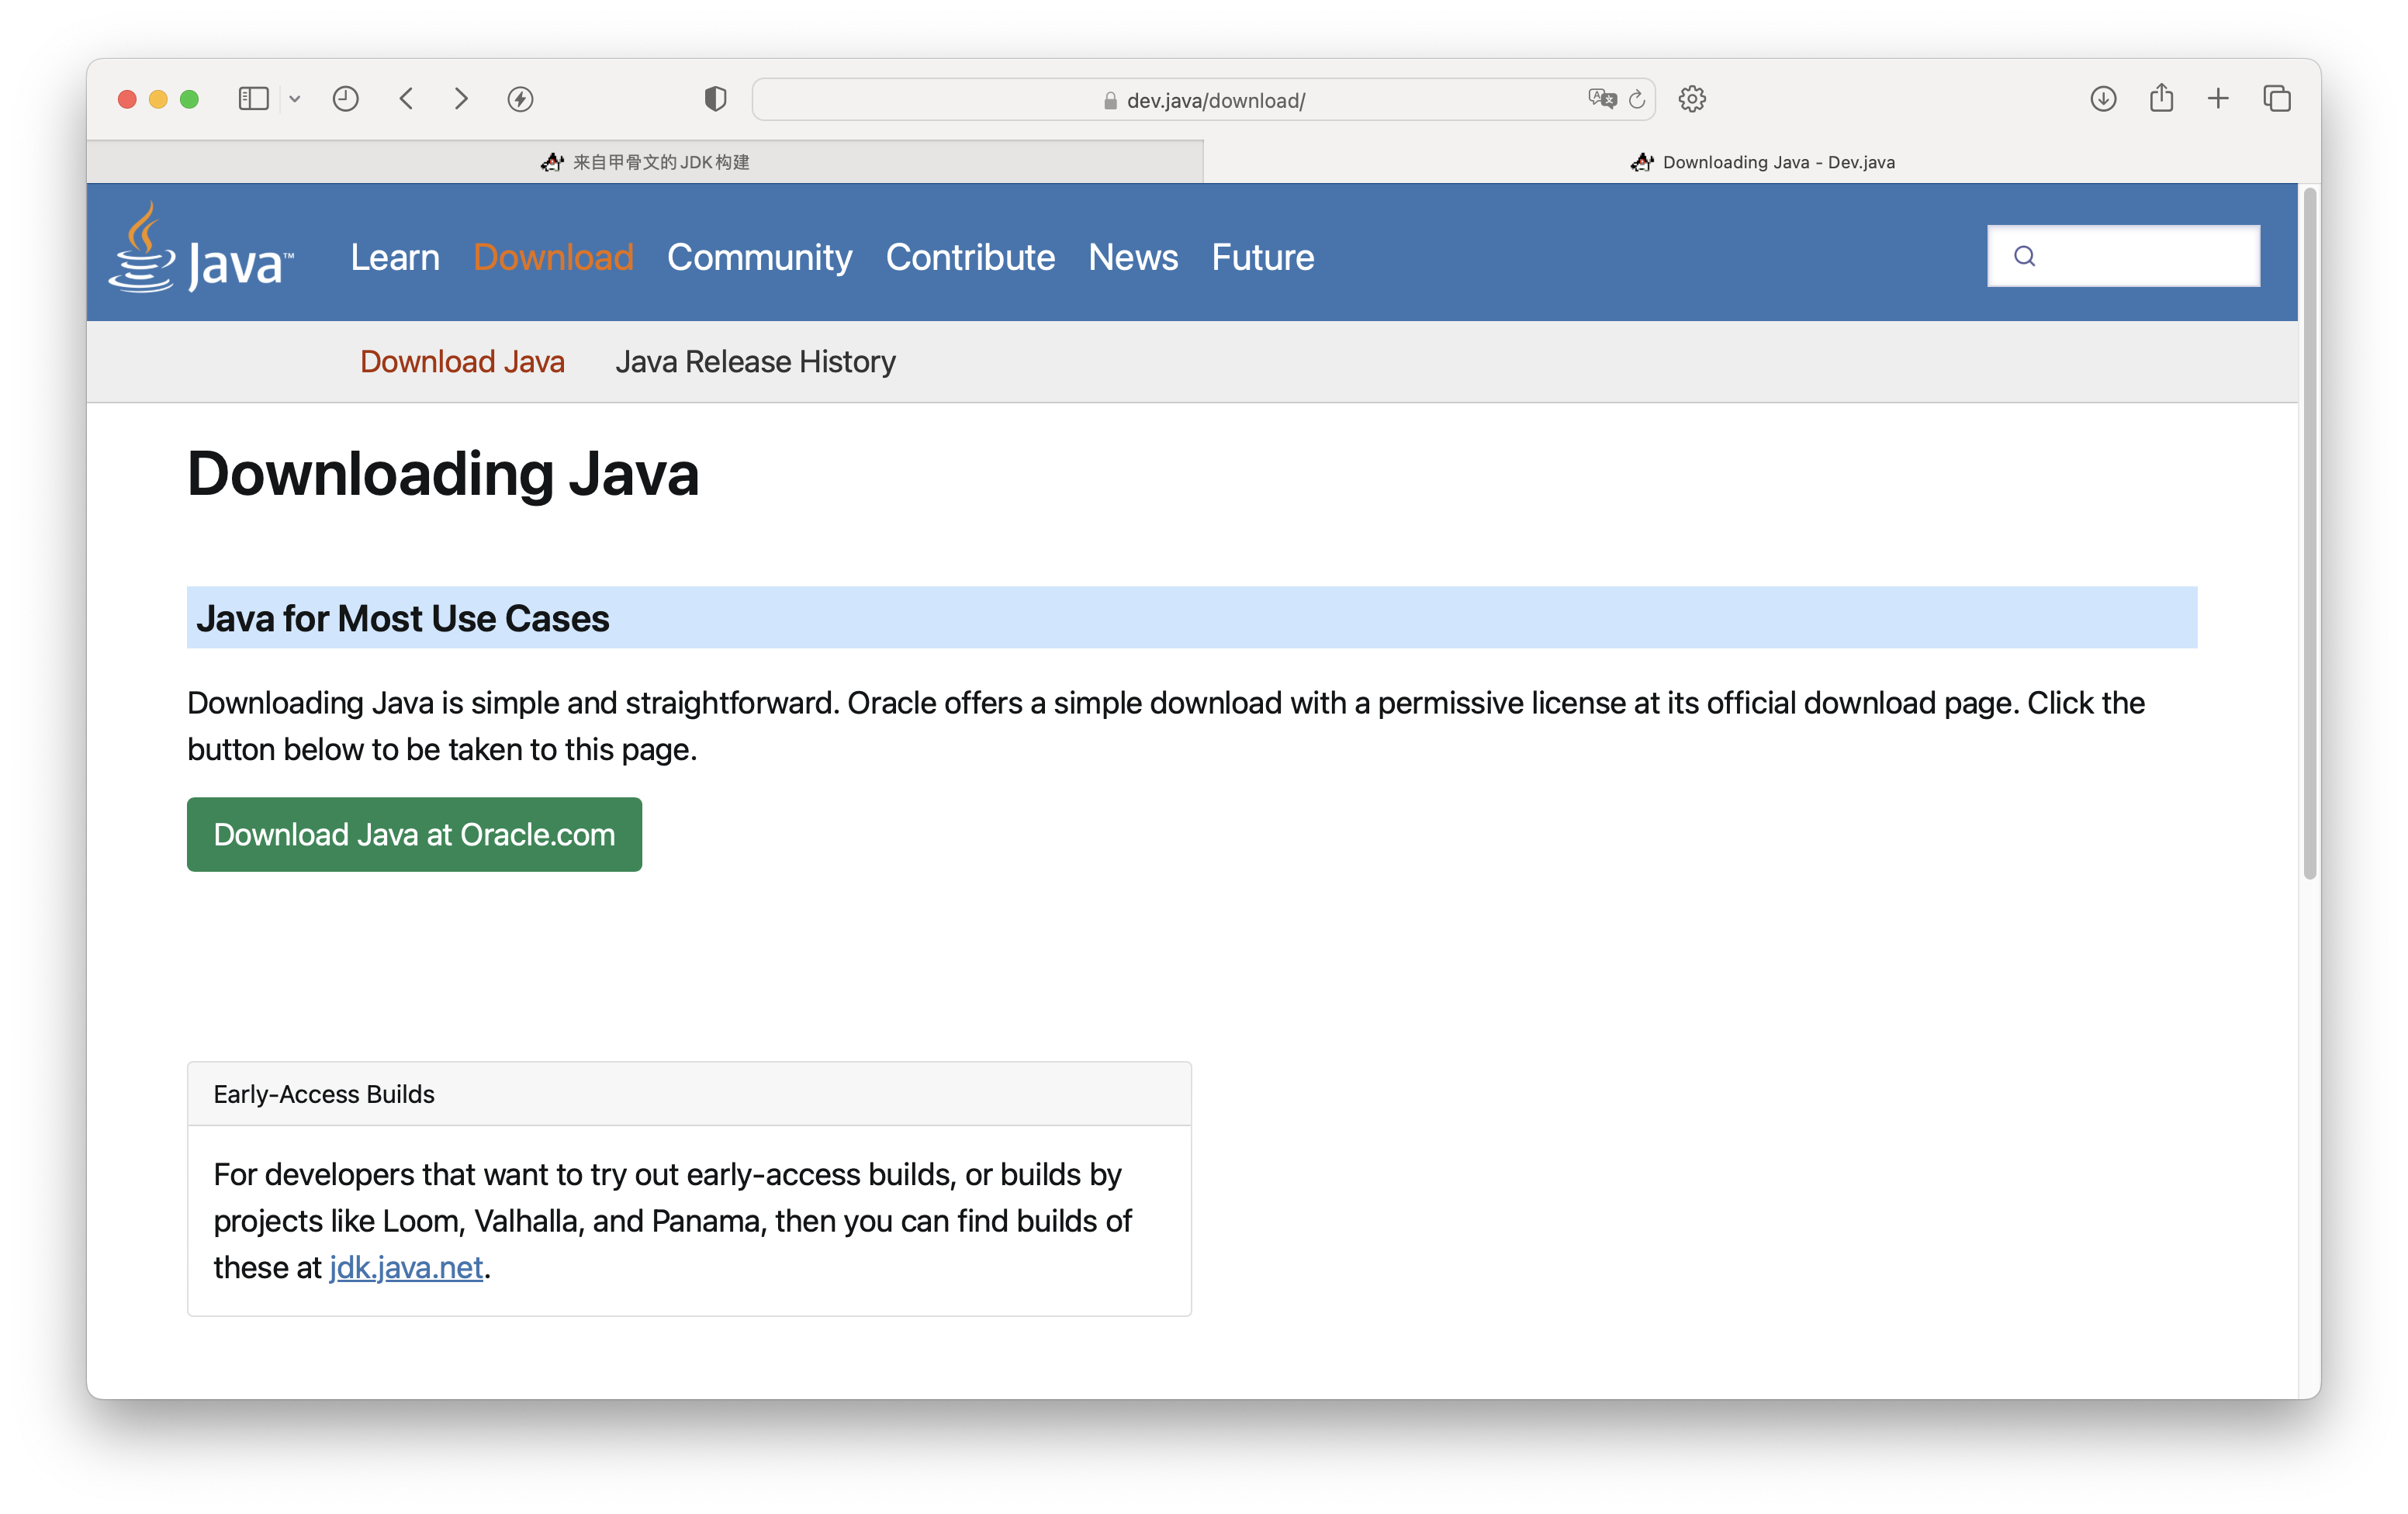Toggle the Safari sidebar
Screen dimensions: 2408x1514
(x=253, y=99)
